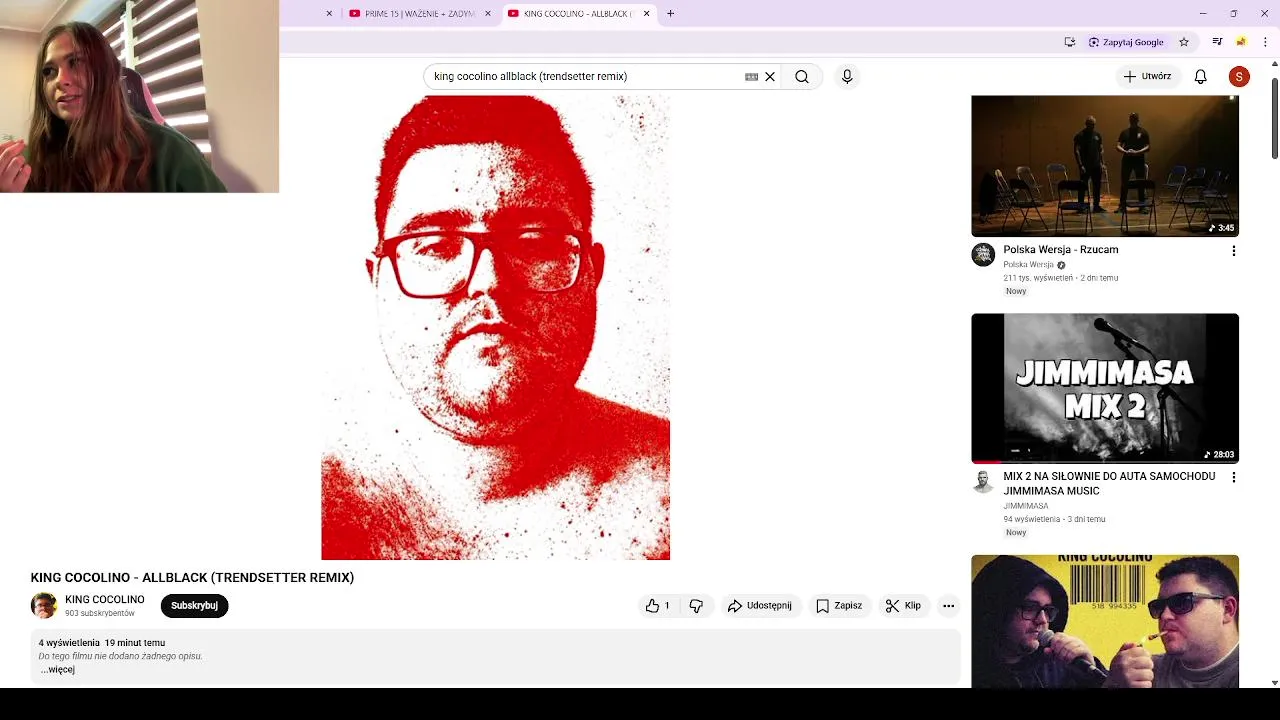Open Chrome three-dot menu
The width and height of the screenshot is (1280, 720).
click(x=1265, y=42)
